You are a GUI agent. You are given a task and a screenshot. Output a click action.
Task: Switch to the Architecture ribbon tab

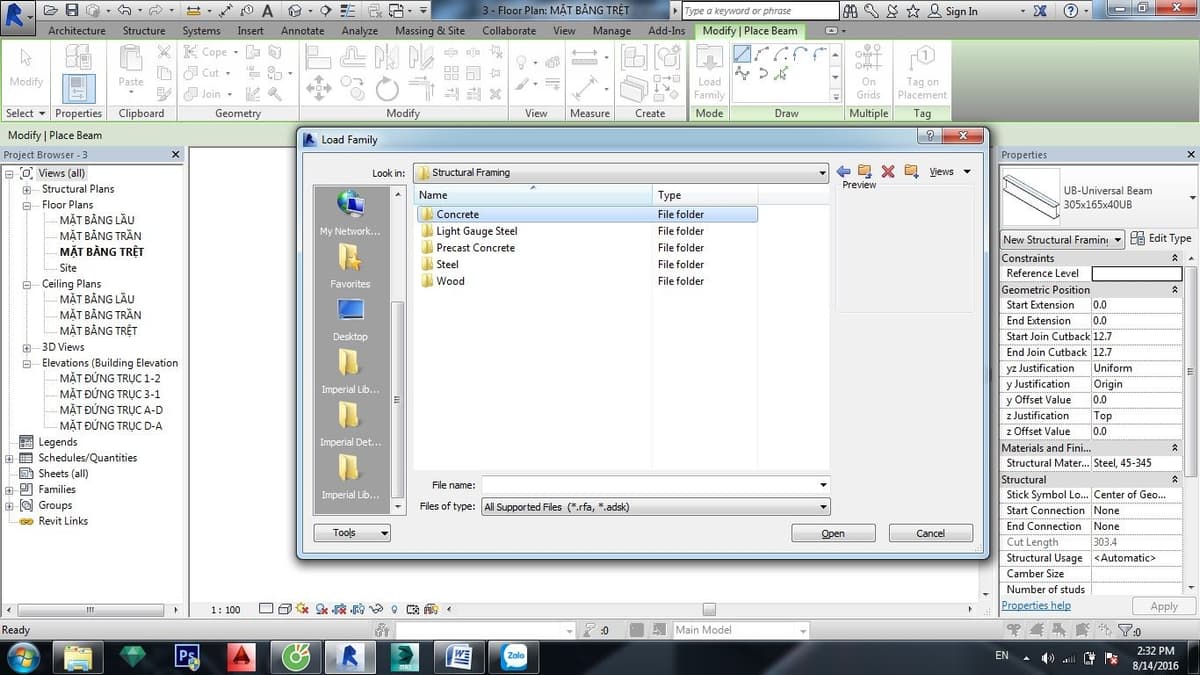[77, 31]
